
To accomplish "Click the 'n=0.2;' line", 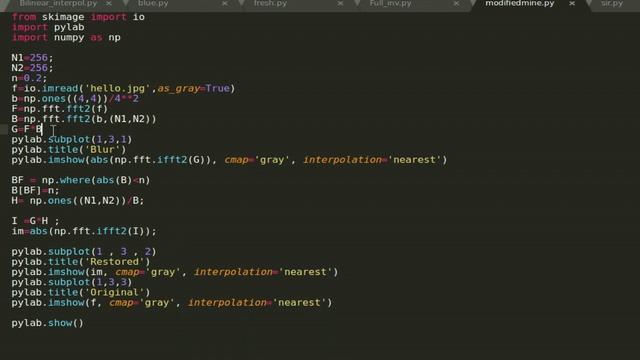I will tap(29, 78).
